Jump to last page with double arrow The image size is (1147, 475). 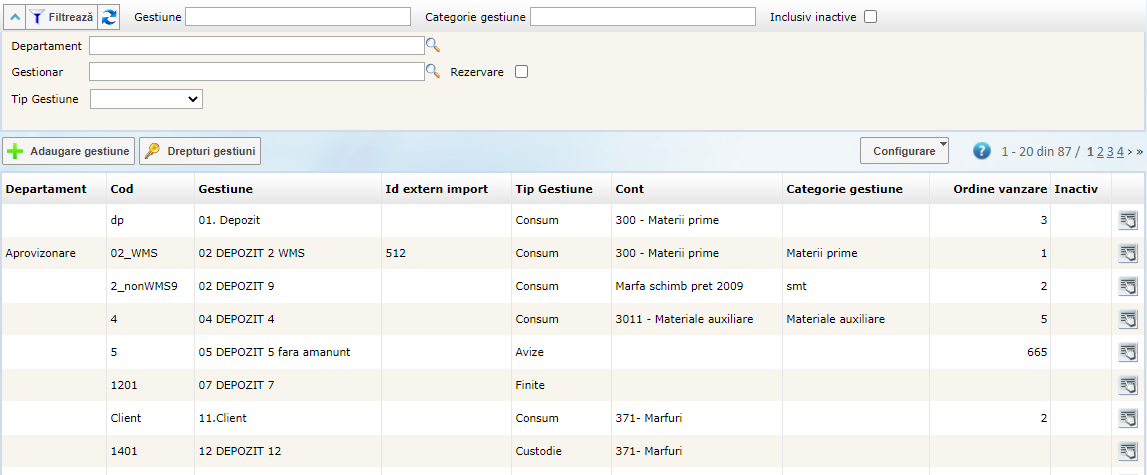(1139, 152)
